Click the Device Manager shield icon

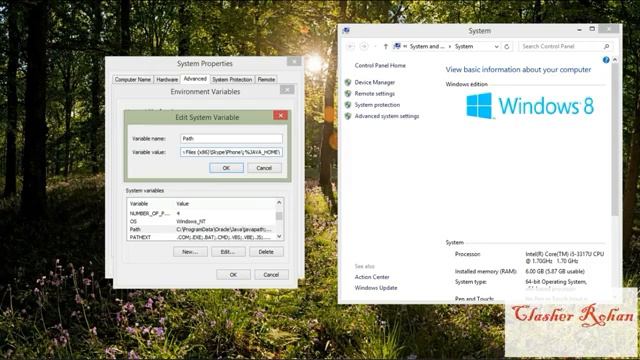tap(348, 82)
